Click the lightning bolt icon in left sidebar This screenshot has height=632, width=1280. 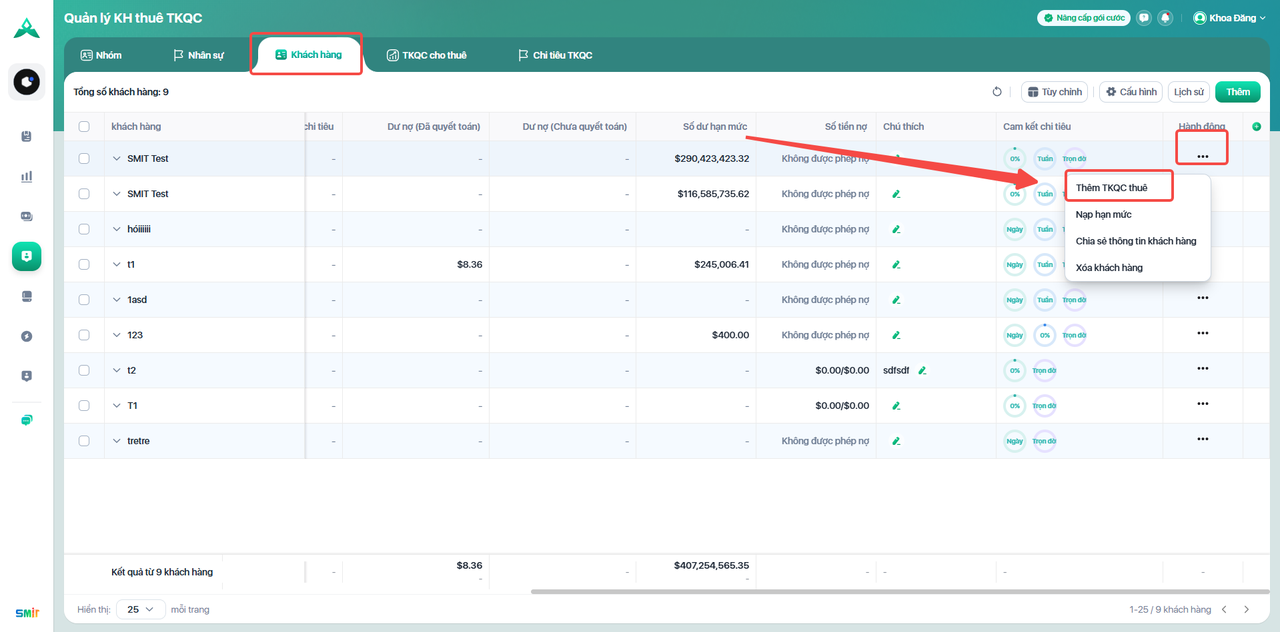[27, 336]
